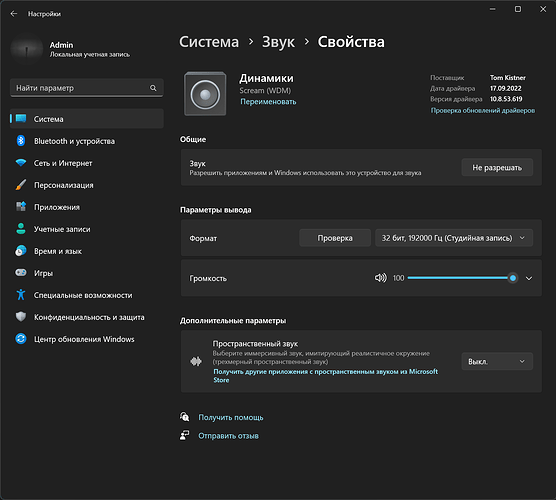Expand the Громкость volume section chevron

(529, 278)
